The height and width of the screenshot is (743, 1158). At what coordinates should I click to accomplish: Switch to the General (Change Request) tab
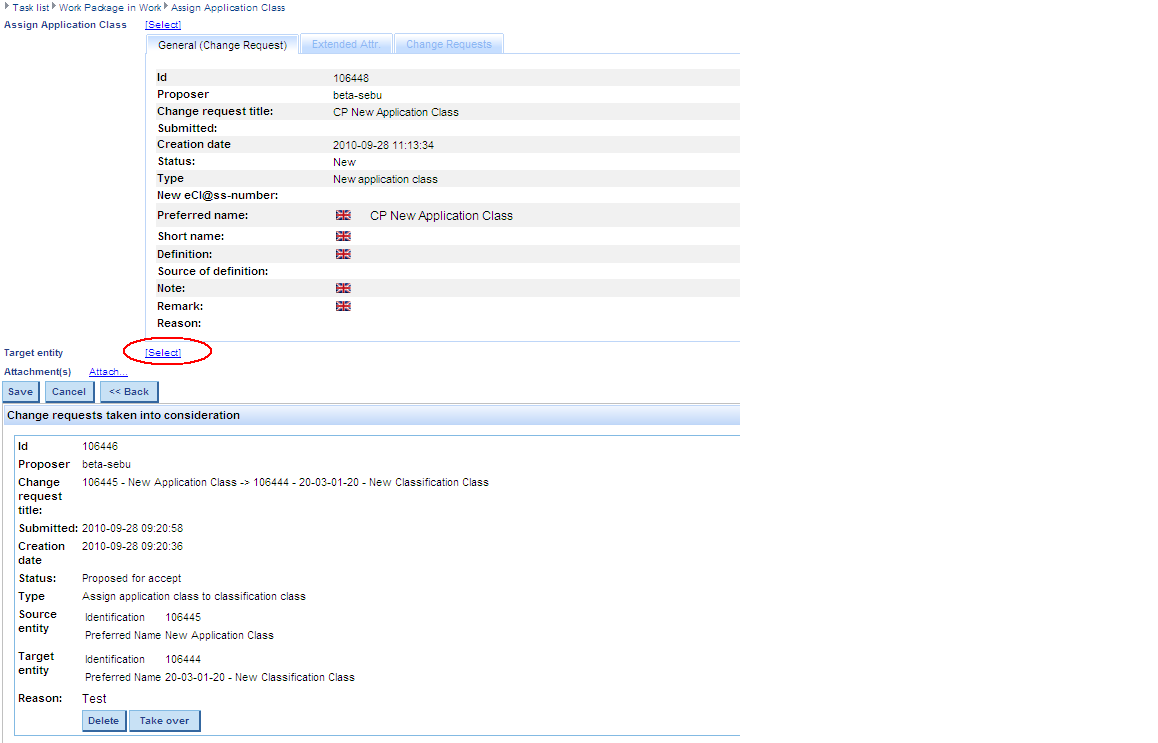[x=222, y=45]
